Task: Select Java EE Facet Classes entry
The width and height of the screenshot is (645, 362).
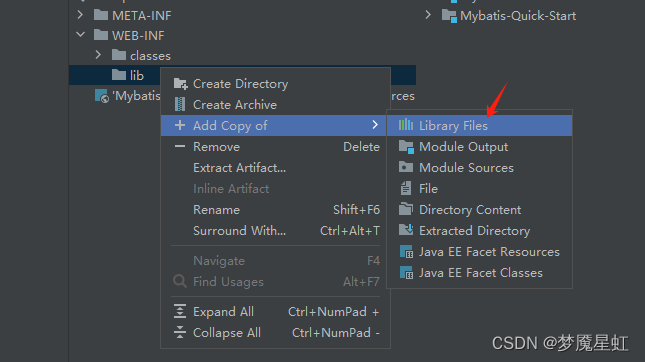Action: pyautogui.click(x=480, y=273)
